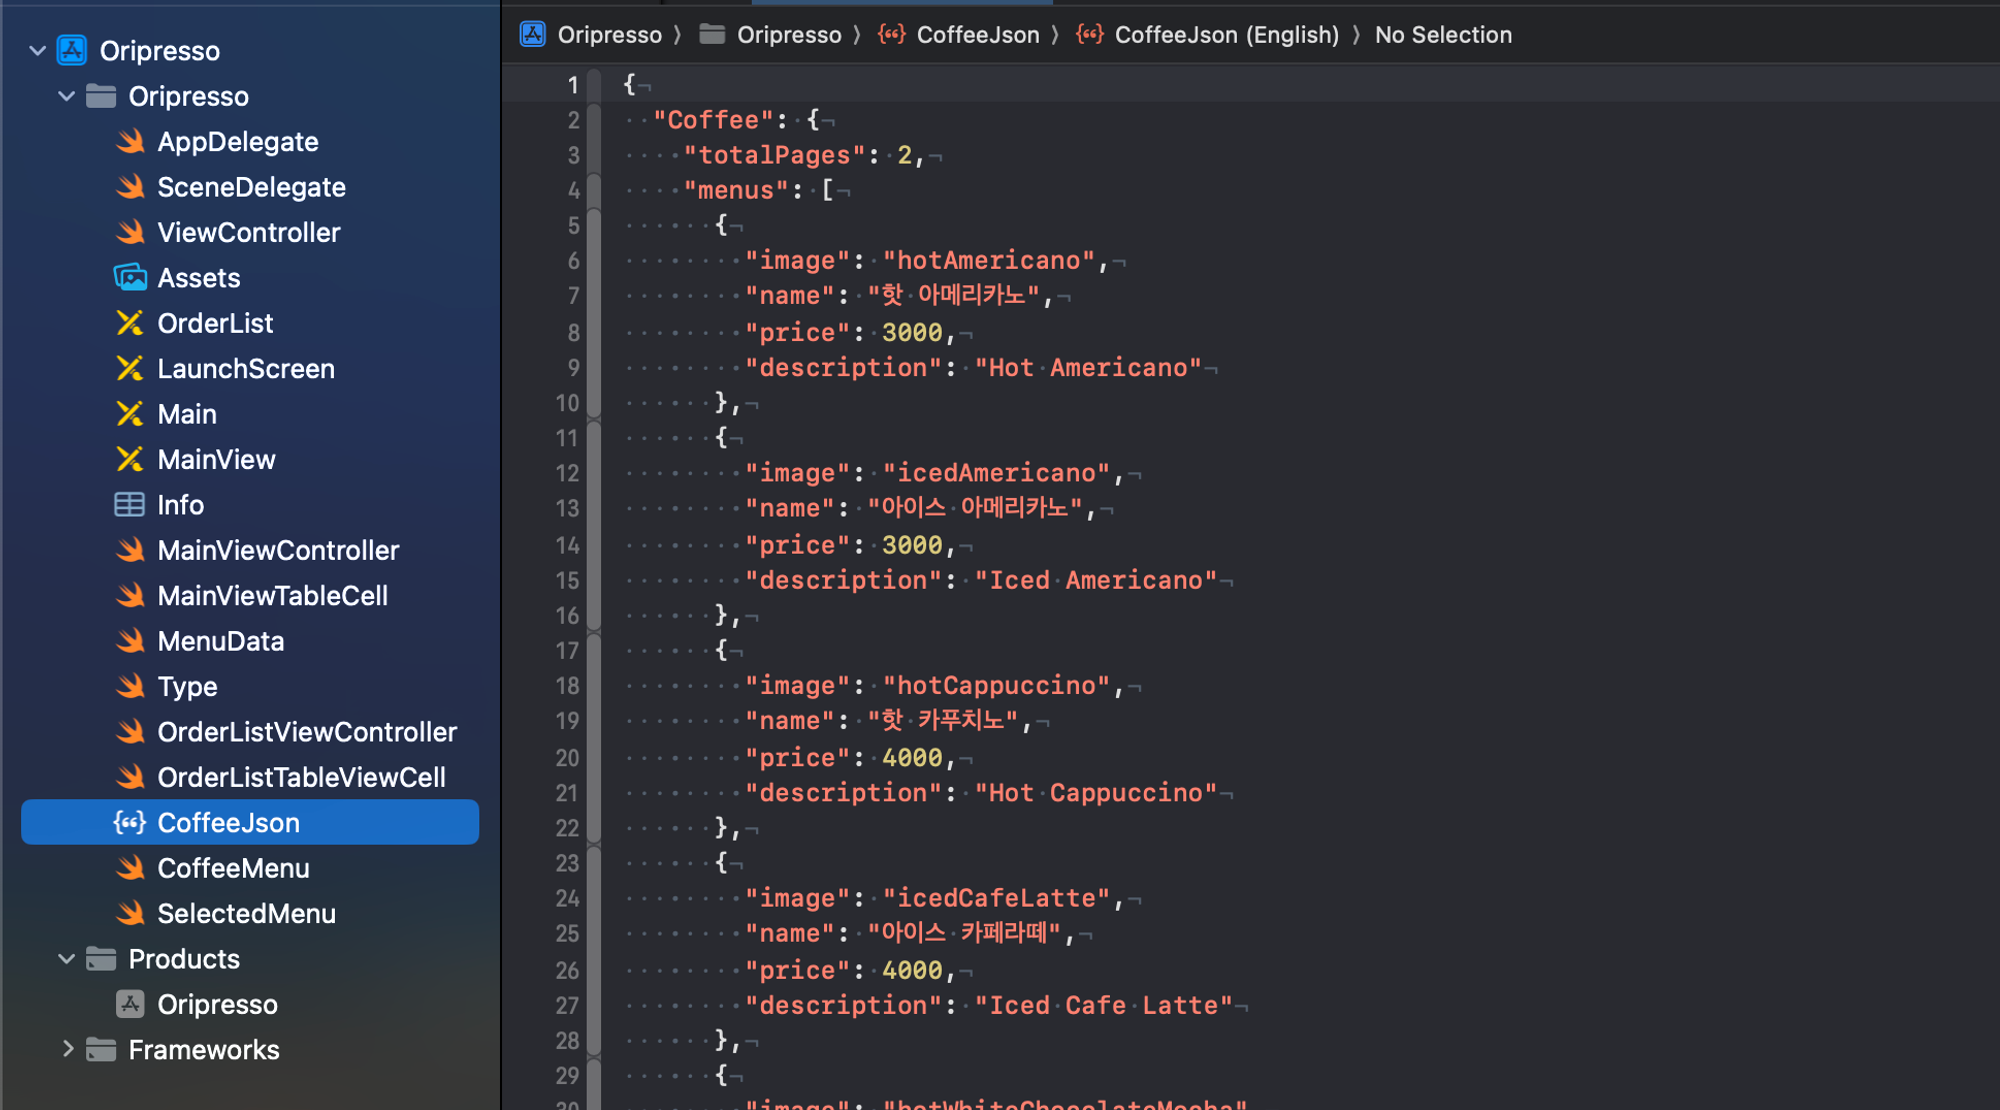
Task: Click the Assets catalog icon
Action: 130,278
